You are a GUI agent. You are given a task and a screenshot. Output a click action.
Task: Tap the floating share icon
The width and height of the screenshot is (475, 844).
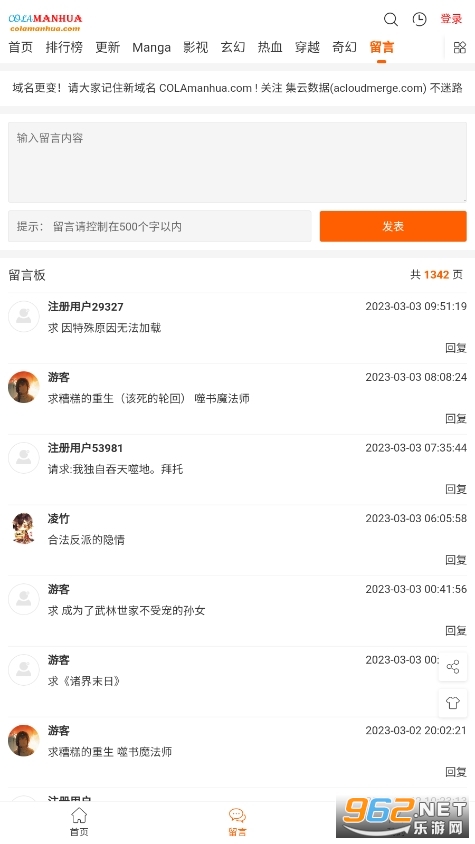[x=452, y=667]
